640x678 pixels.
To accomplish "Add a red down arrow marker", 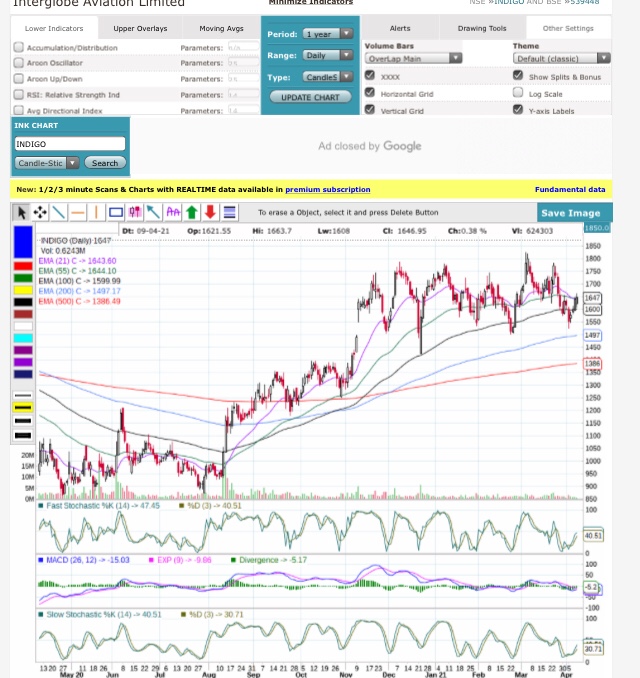I will pyautogui.click(x=210, y=212).
